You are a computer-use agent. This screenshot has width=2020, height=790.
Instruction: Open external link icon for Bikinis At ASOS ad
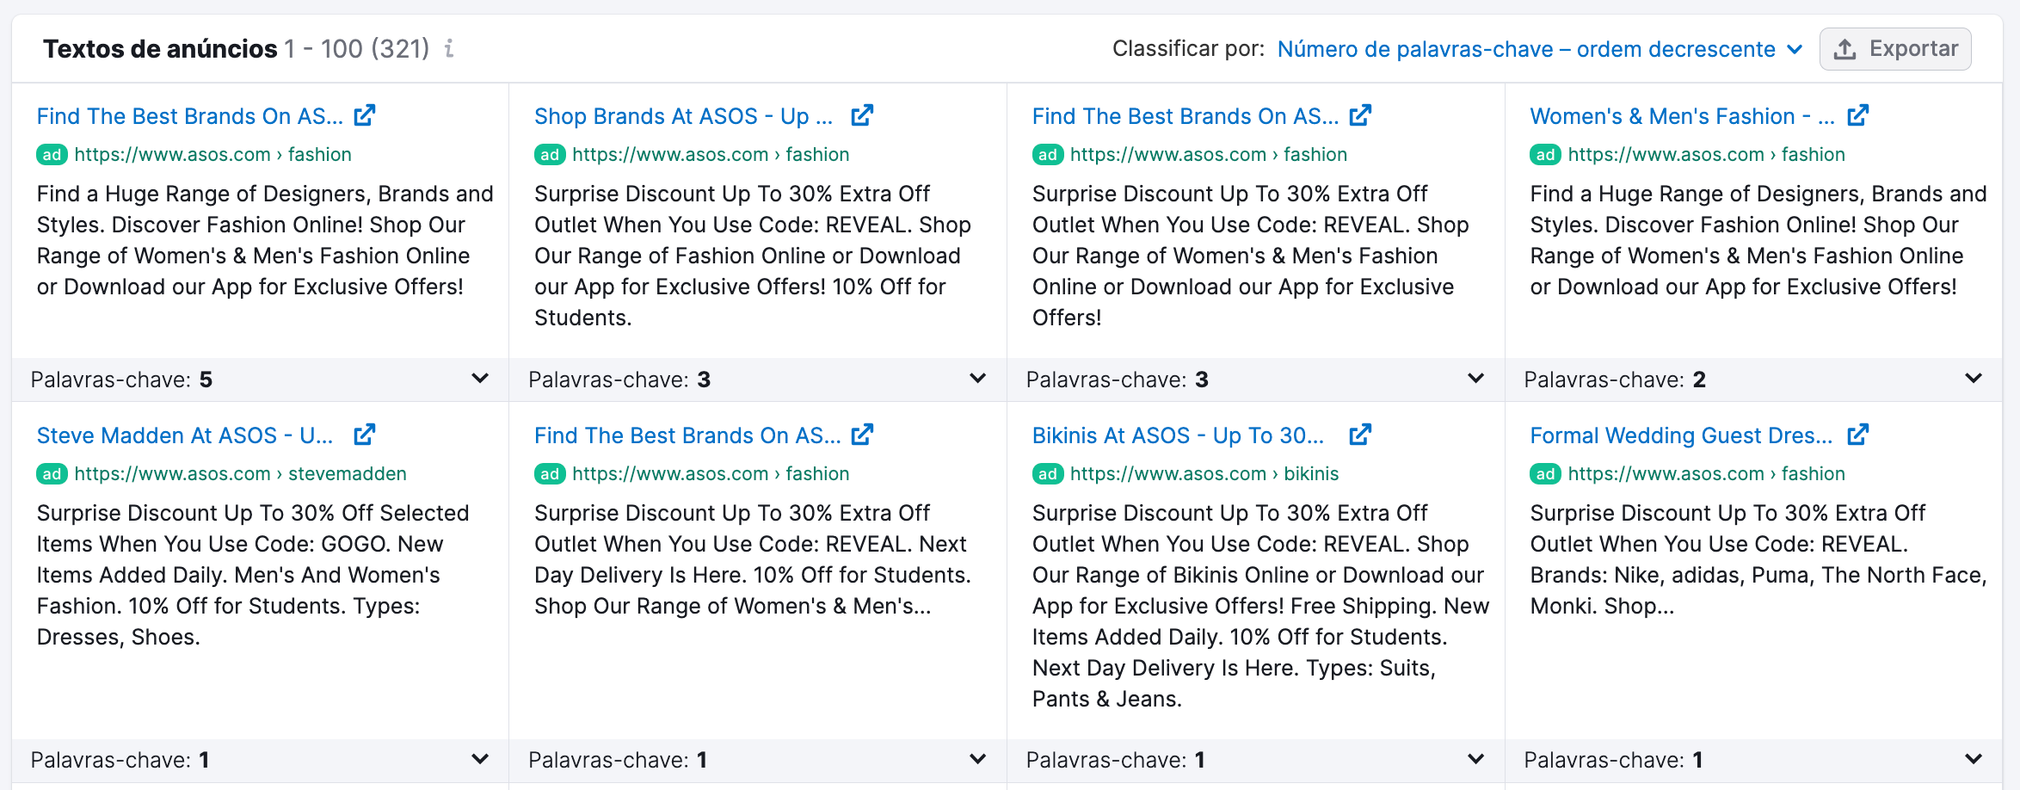(x=1360, y=434)
